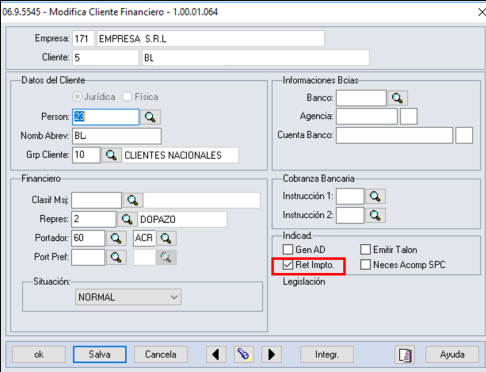Click the ok button
This screenshot has width=486, height=372.
39,354
